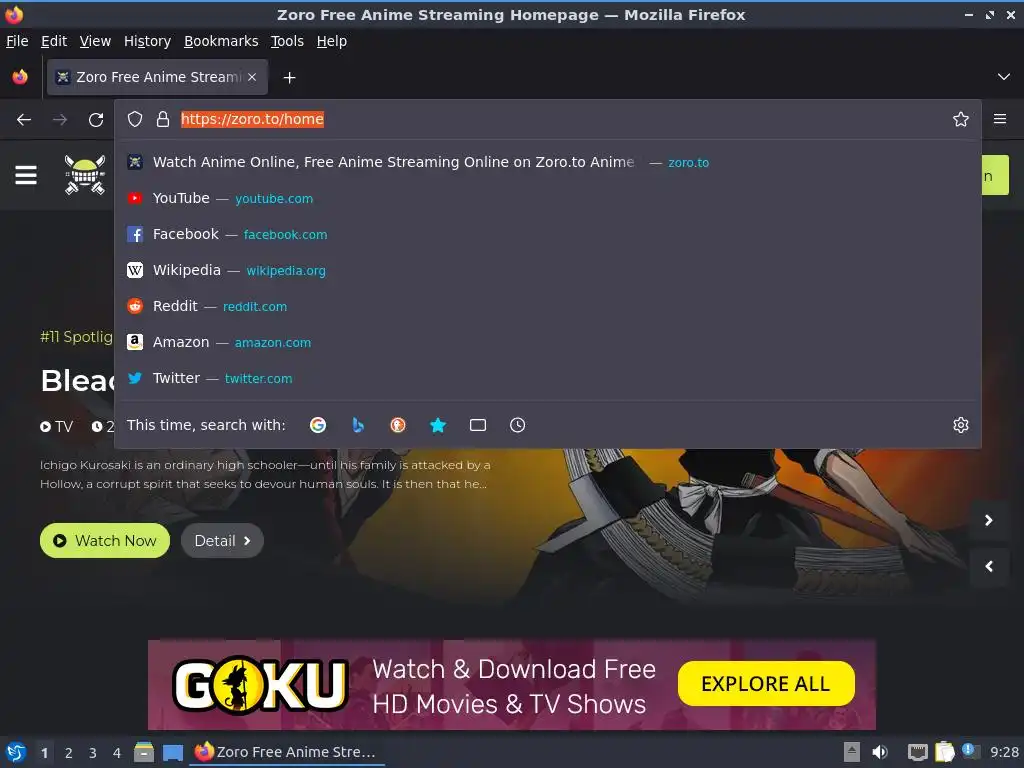1024x768 pixels.
Task: Open the Tools menu
Action: pyautogui.click(x=287, y=41)
